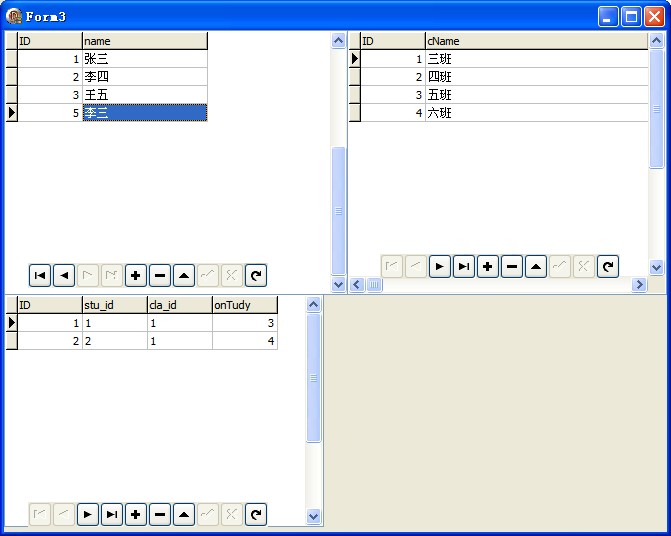Select the 王五 name cell
This screenshot has height=536, width=671.
tap(145, 95)
